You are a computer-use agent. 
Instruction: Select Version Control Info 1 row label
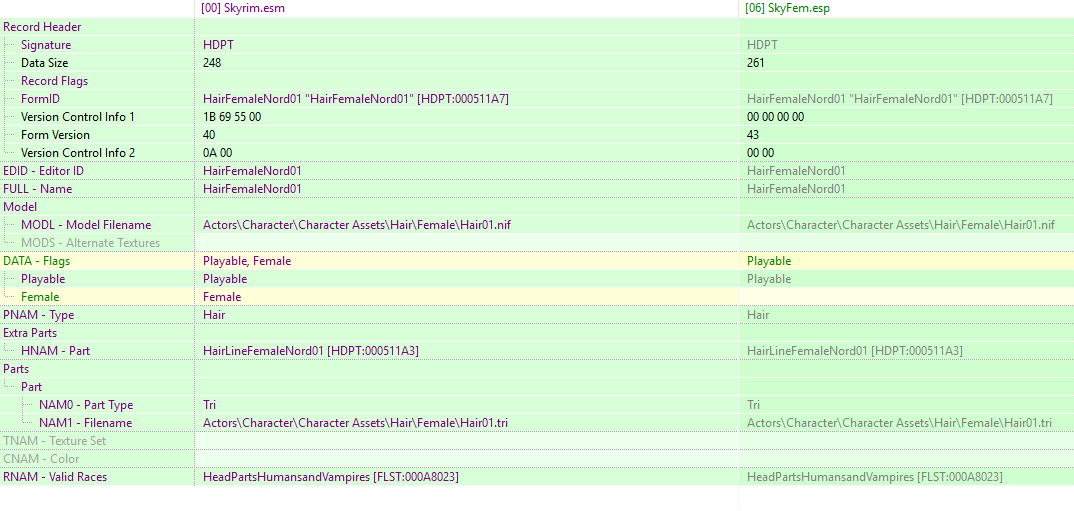click(78, 117)
